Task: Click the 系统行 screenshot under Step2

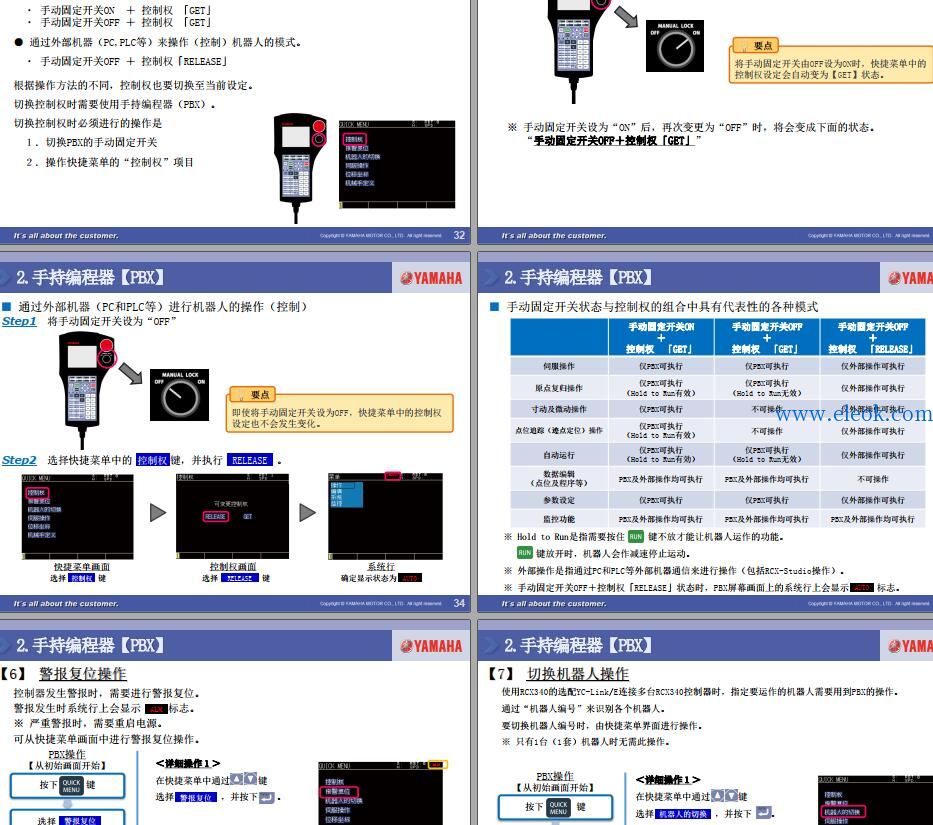Action: click(x=386, y=516)
